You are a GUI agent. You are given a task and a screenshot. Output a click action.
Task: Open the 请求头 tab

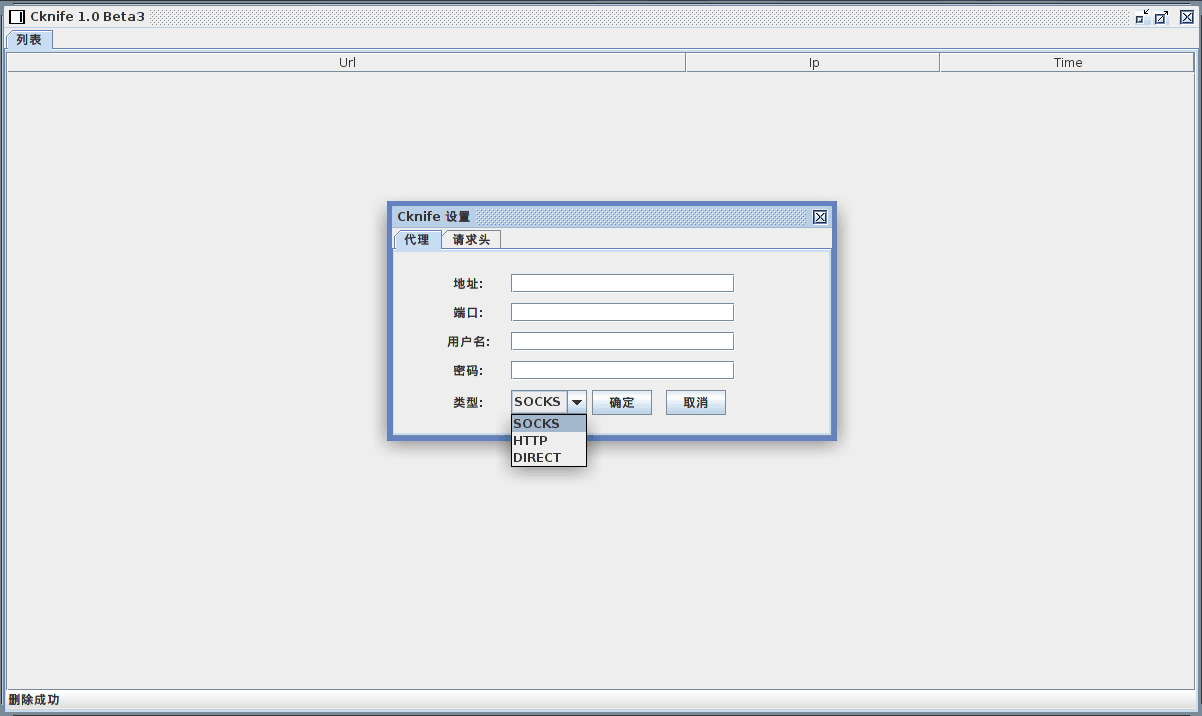471,240
